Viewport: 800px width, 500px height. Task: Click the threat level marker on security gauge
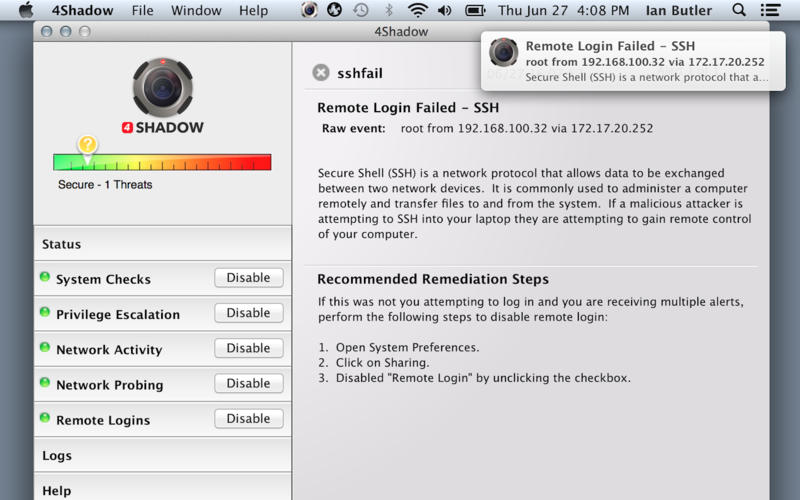coord(88,147)
